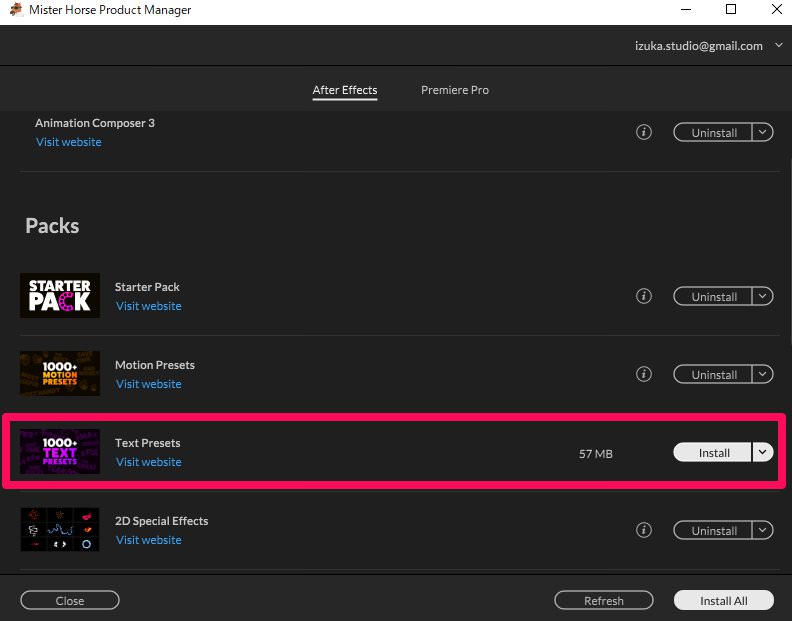Image resolution: width=792 pixels, height=621 pixels.
Task: Switch to the After Effects tab
Action: click(344, 90)
